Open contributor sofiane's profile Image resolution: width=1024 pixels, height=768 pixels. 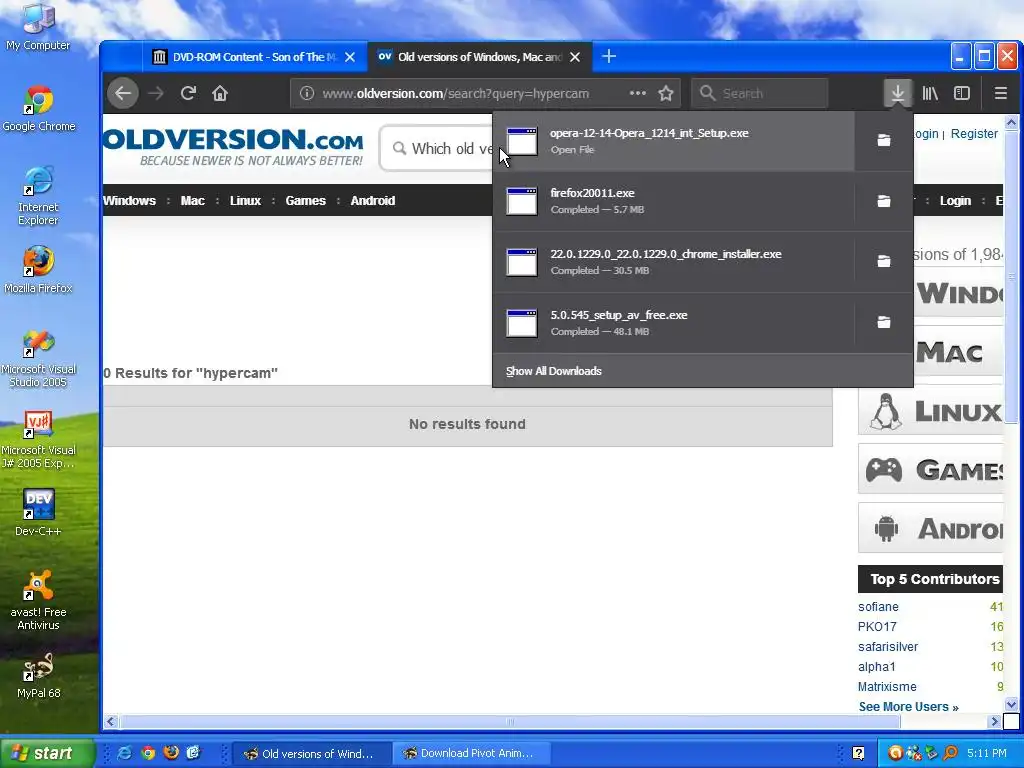pos(878,607)
